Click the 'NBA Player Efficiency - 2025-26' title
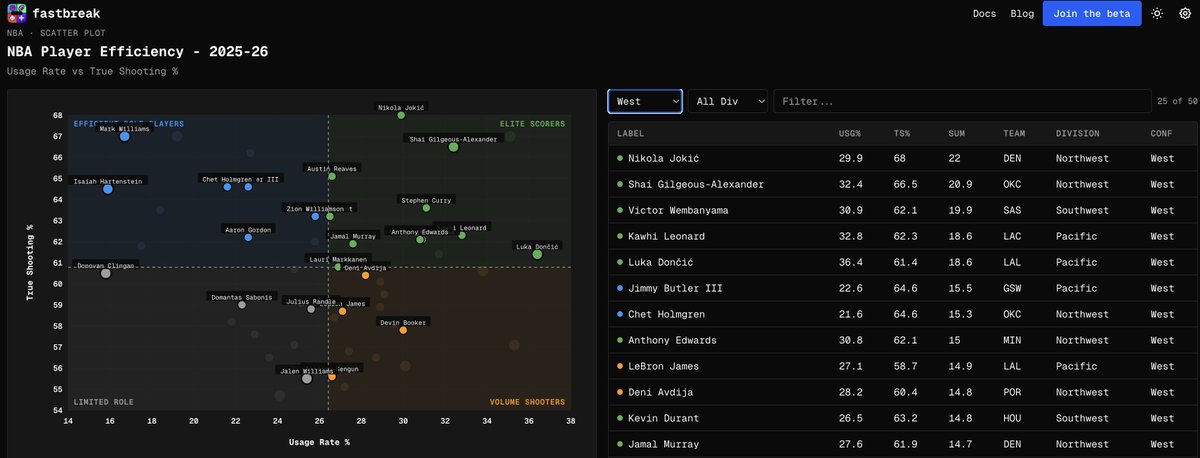 (137, 51)
